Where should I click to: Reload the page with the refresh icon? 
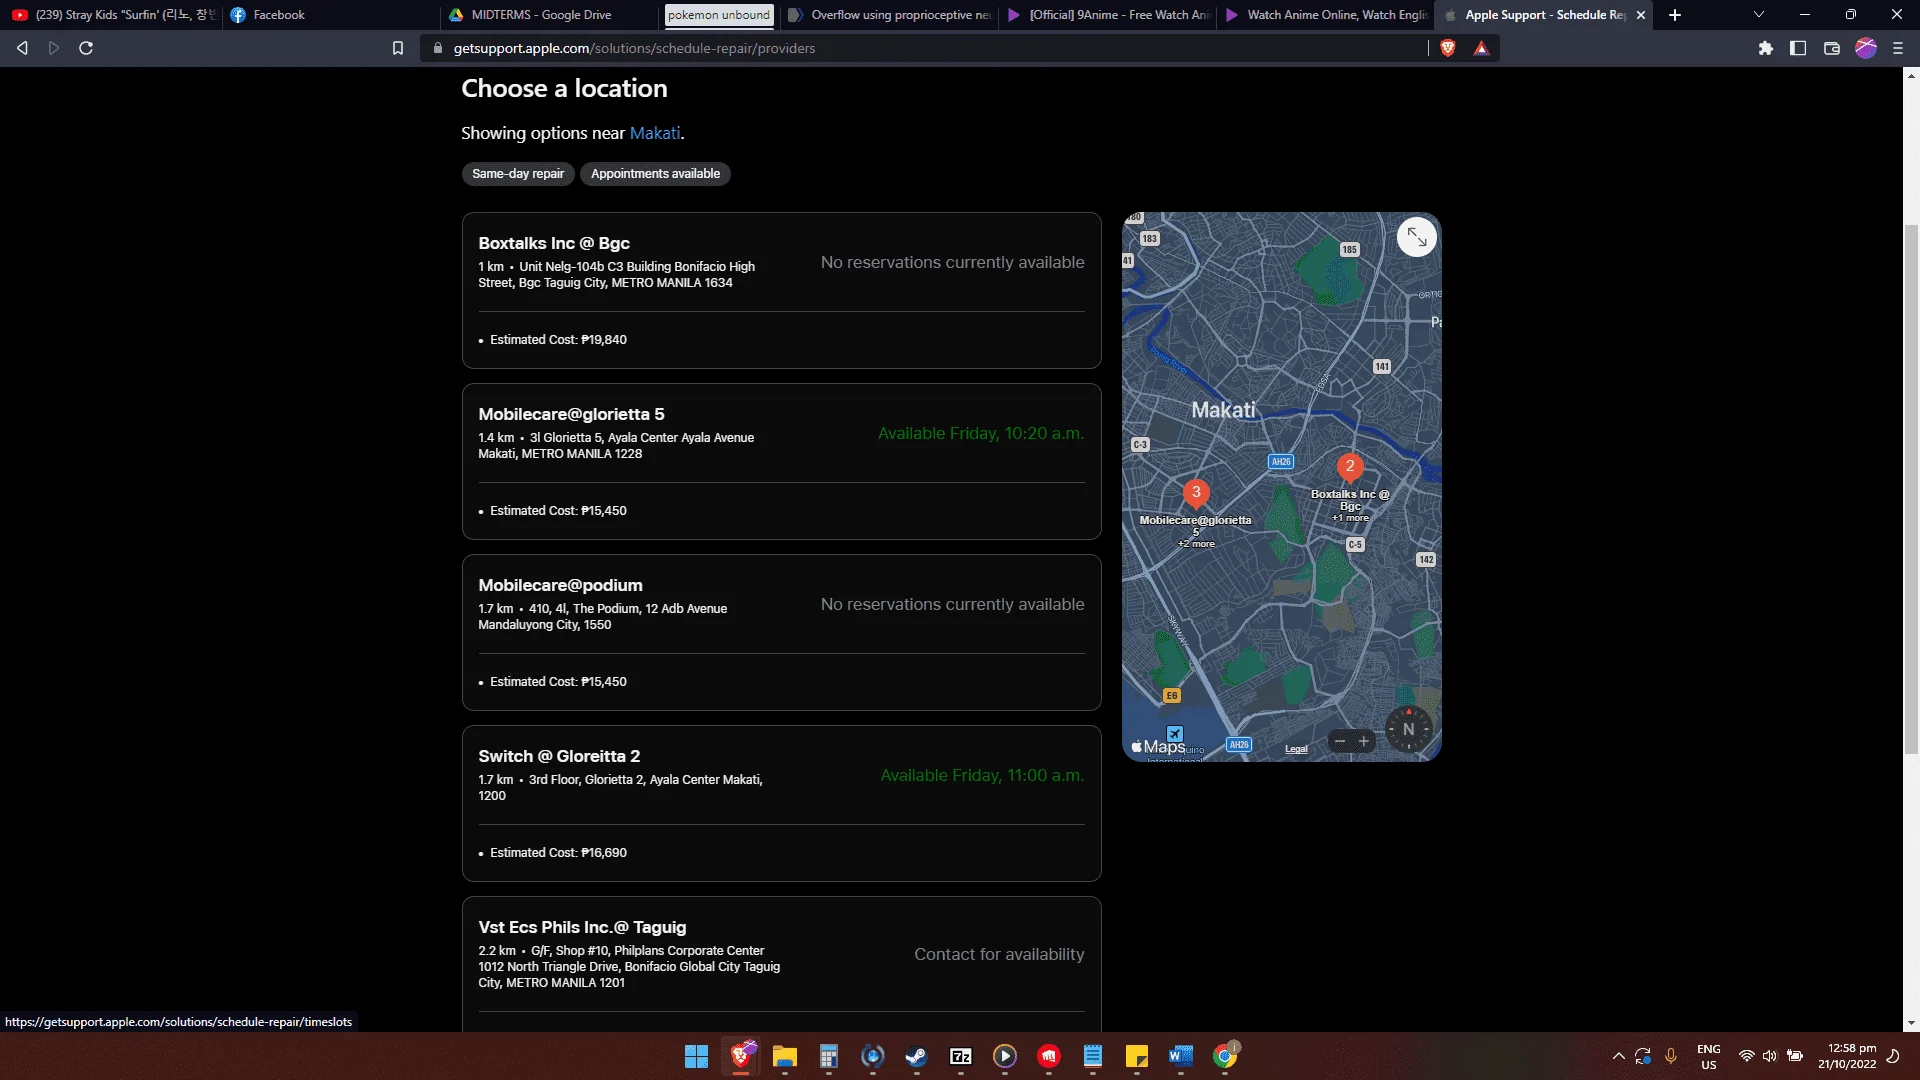86,48
